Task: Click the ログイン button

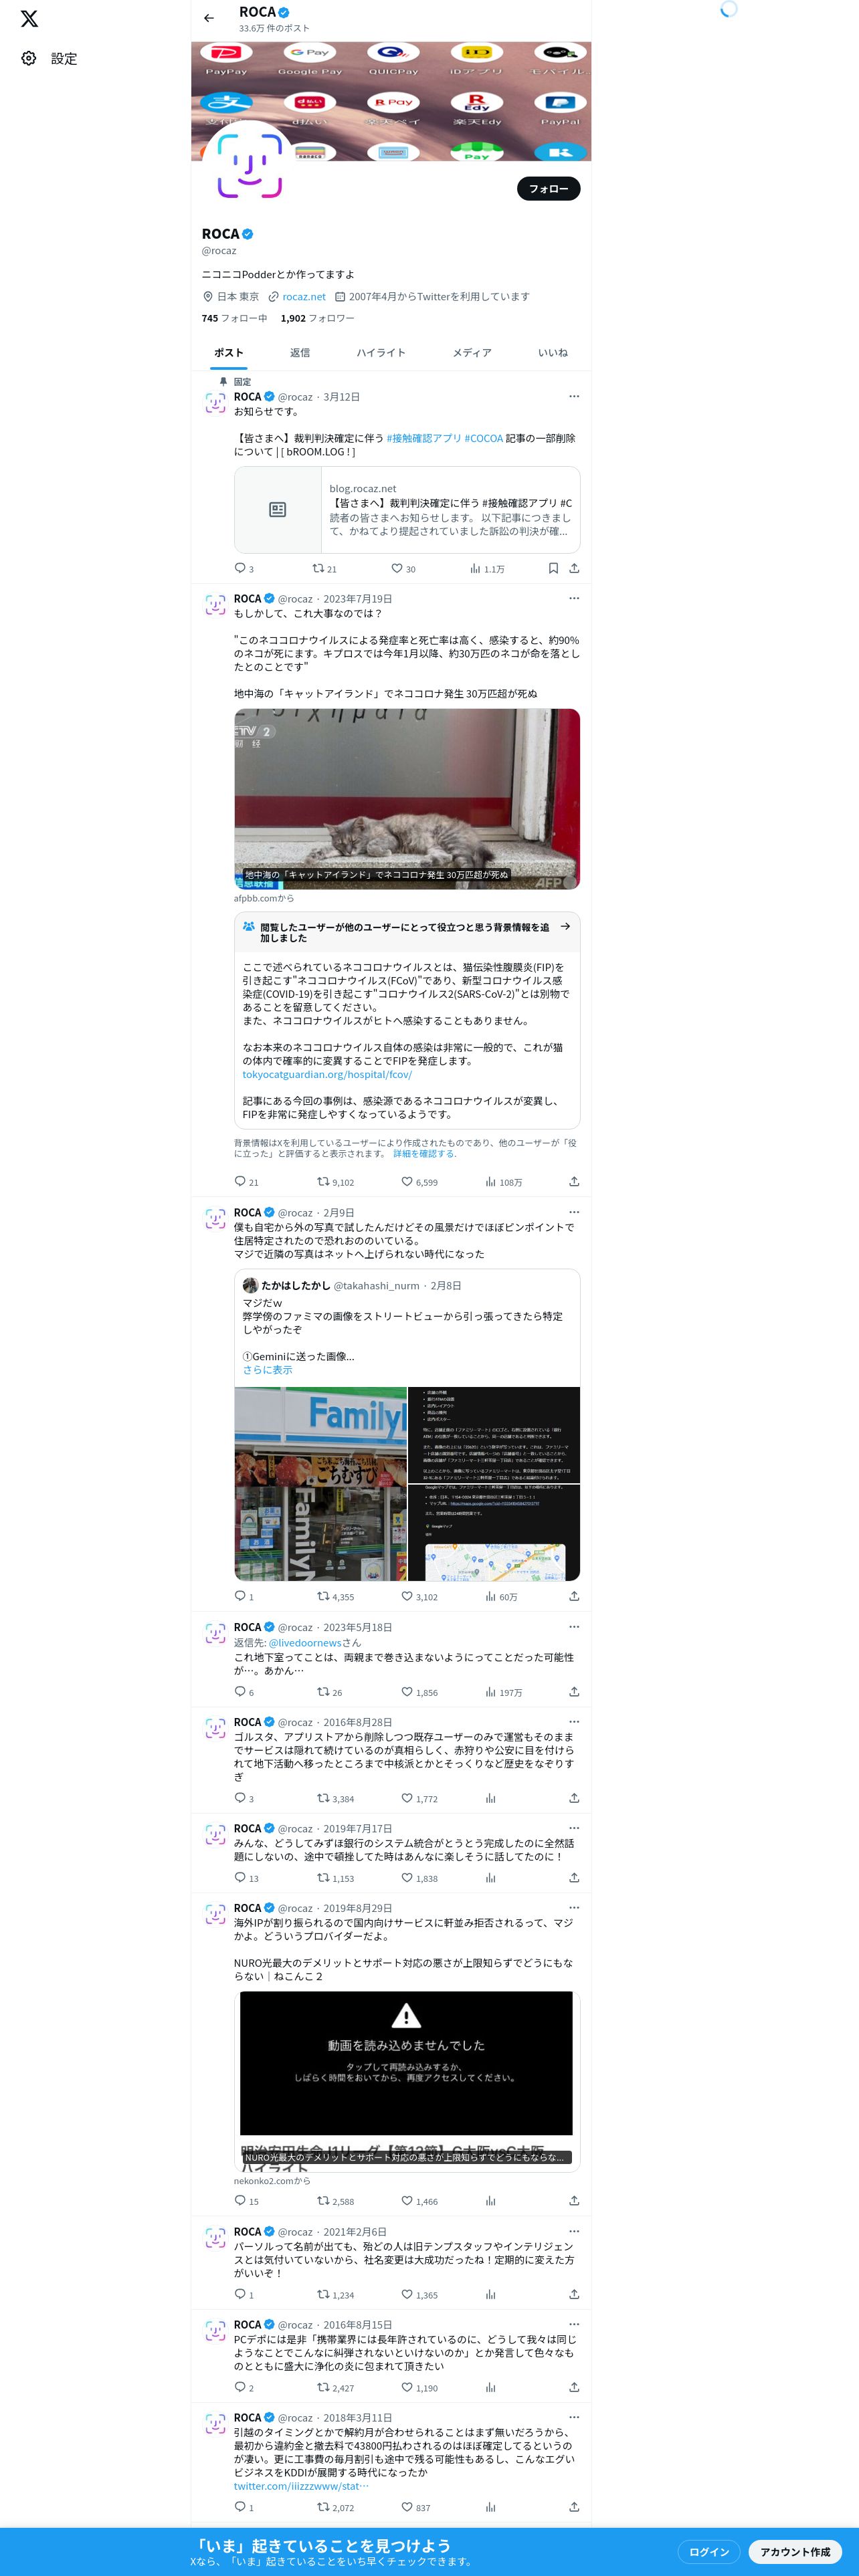Action: tap(709, 2552)
